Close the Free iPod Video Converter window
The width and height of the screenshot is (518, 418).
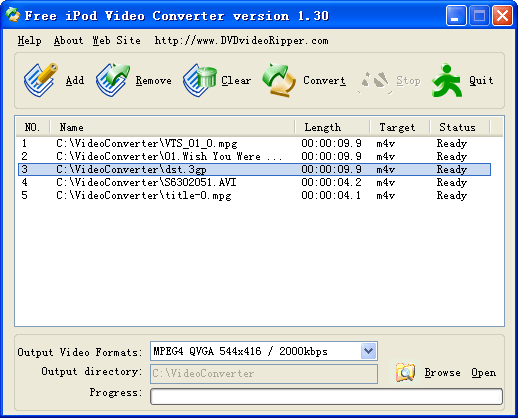point(502,16)
